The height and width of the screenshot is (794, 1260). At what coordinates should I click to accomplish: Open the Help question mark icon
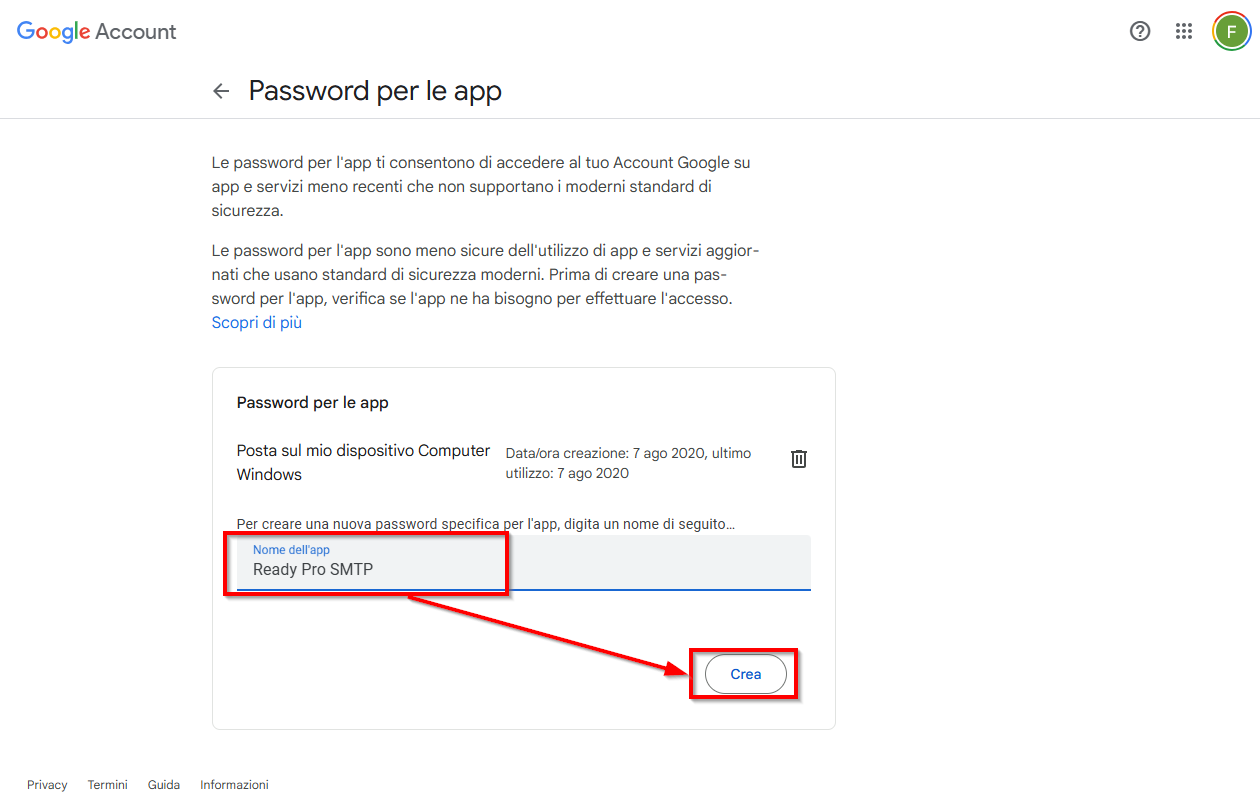click(1139, 31)
